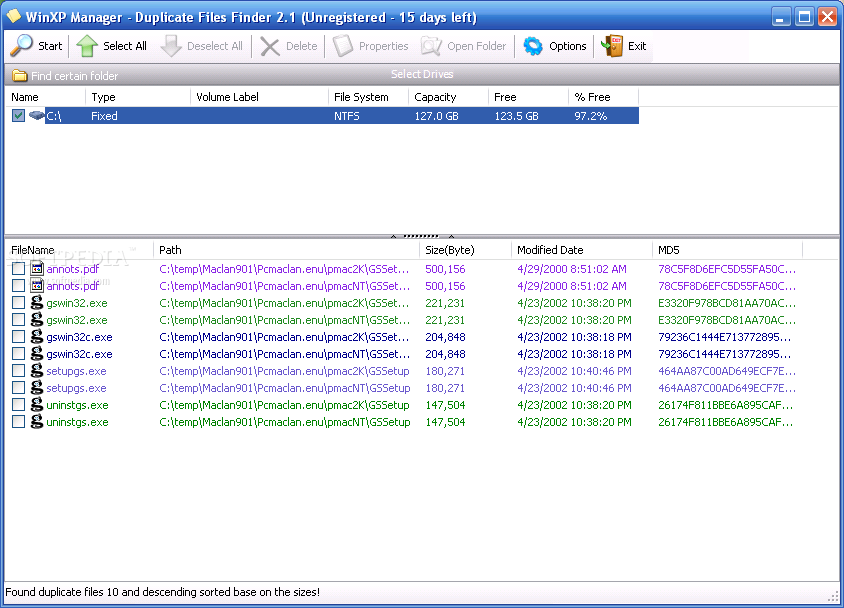Check the gswin32c.exe pmac2K checkbox
This screenshot has height=608, width=844.
click(x=18, y=337)
